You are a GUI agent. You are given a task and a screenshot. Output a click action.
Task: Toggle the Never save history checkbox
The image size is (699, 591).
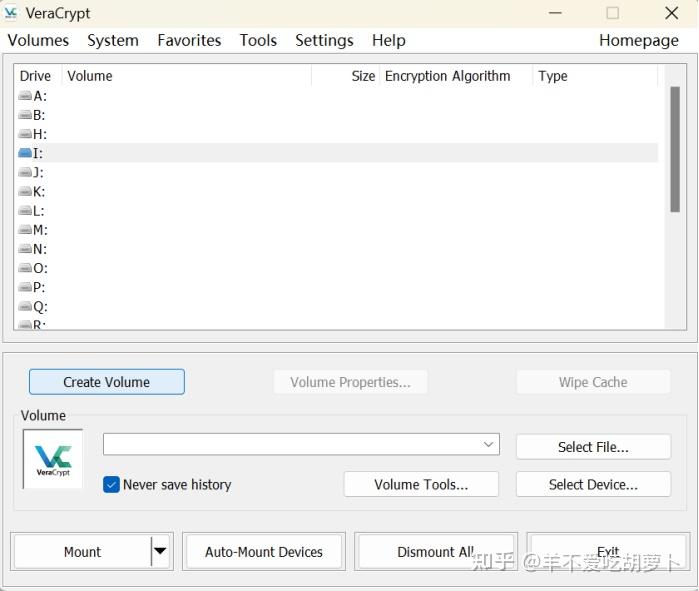tap(111, 484)
